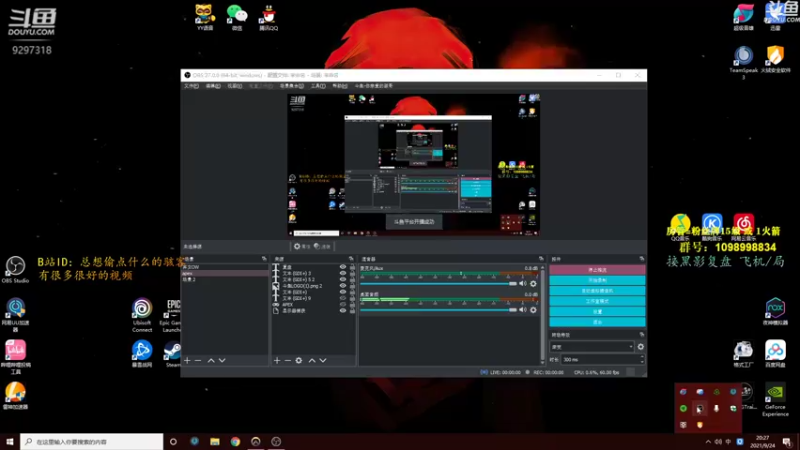
Task: Mute the Mic/Aux speaker icon
Action: [x=523, y=283]
